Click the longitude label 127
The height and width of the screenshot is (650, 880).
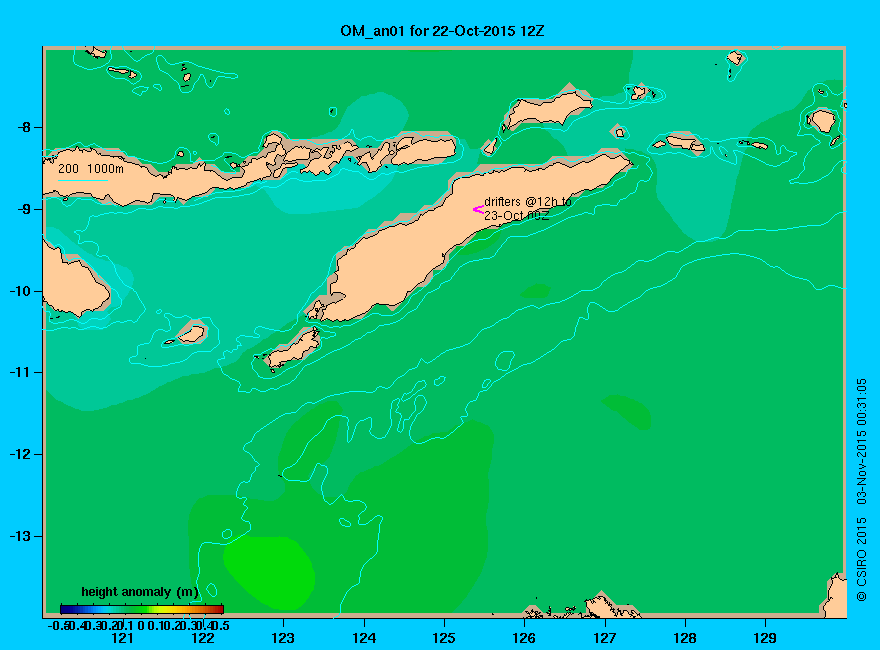coord(604,638)
